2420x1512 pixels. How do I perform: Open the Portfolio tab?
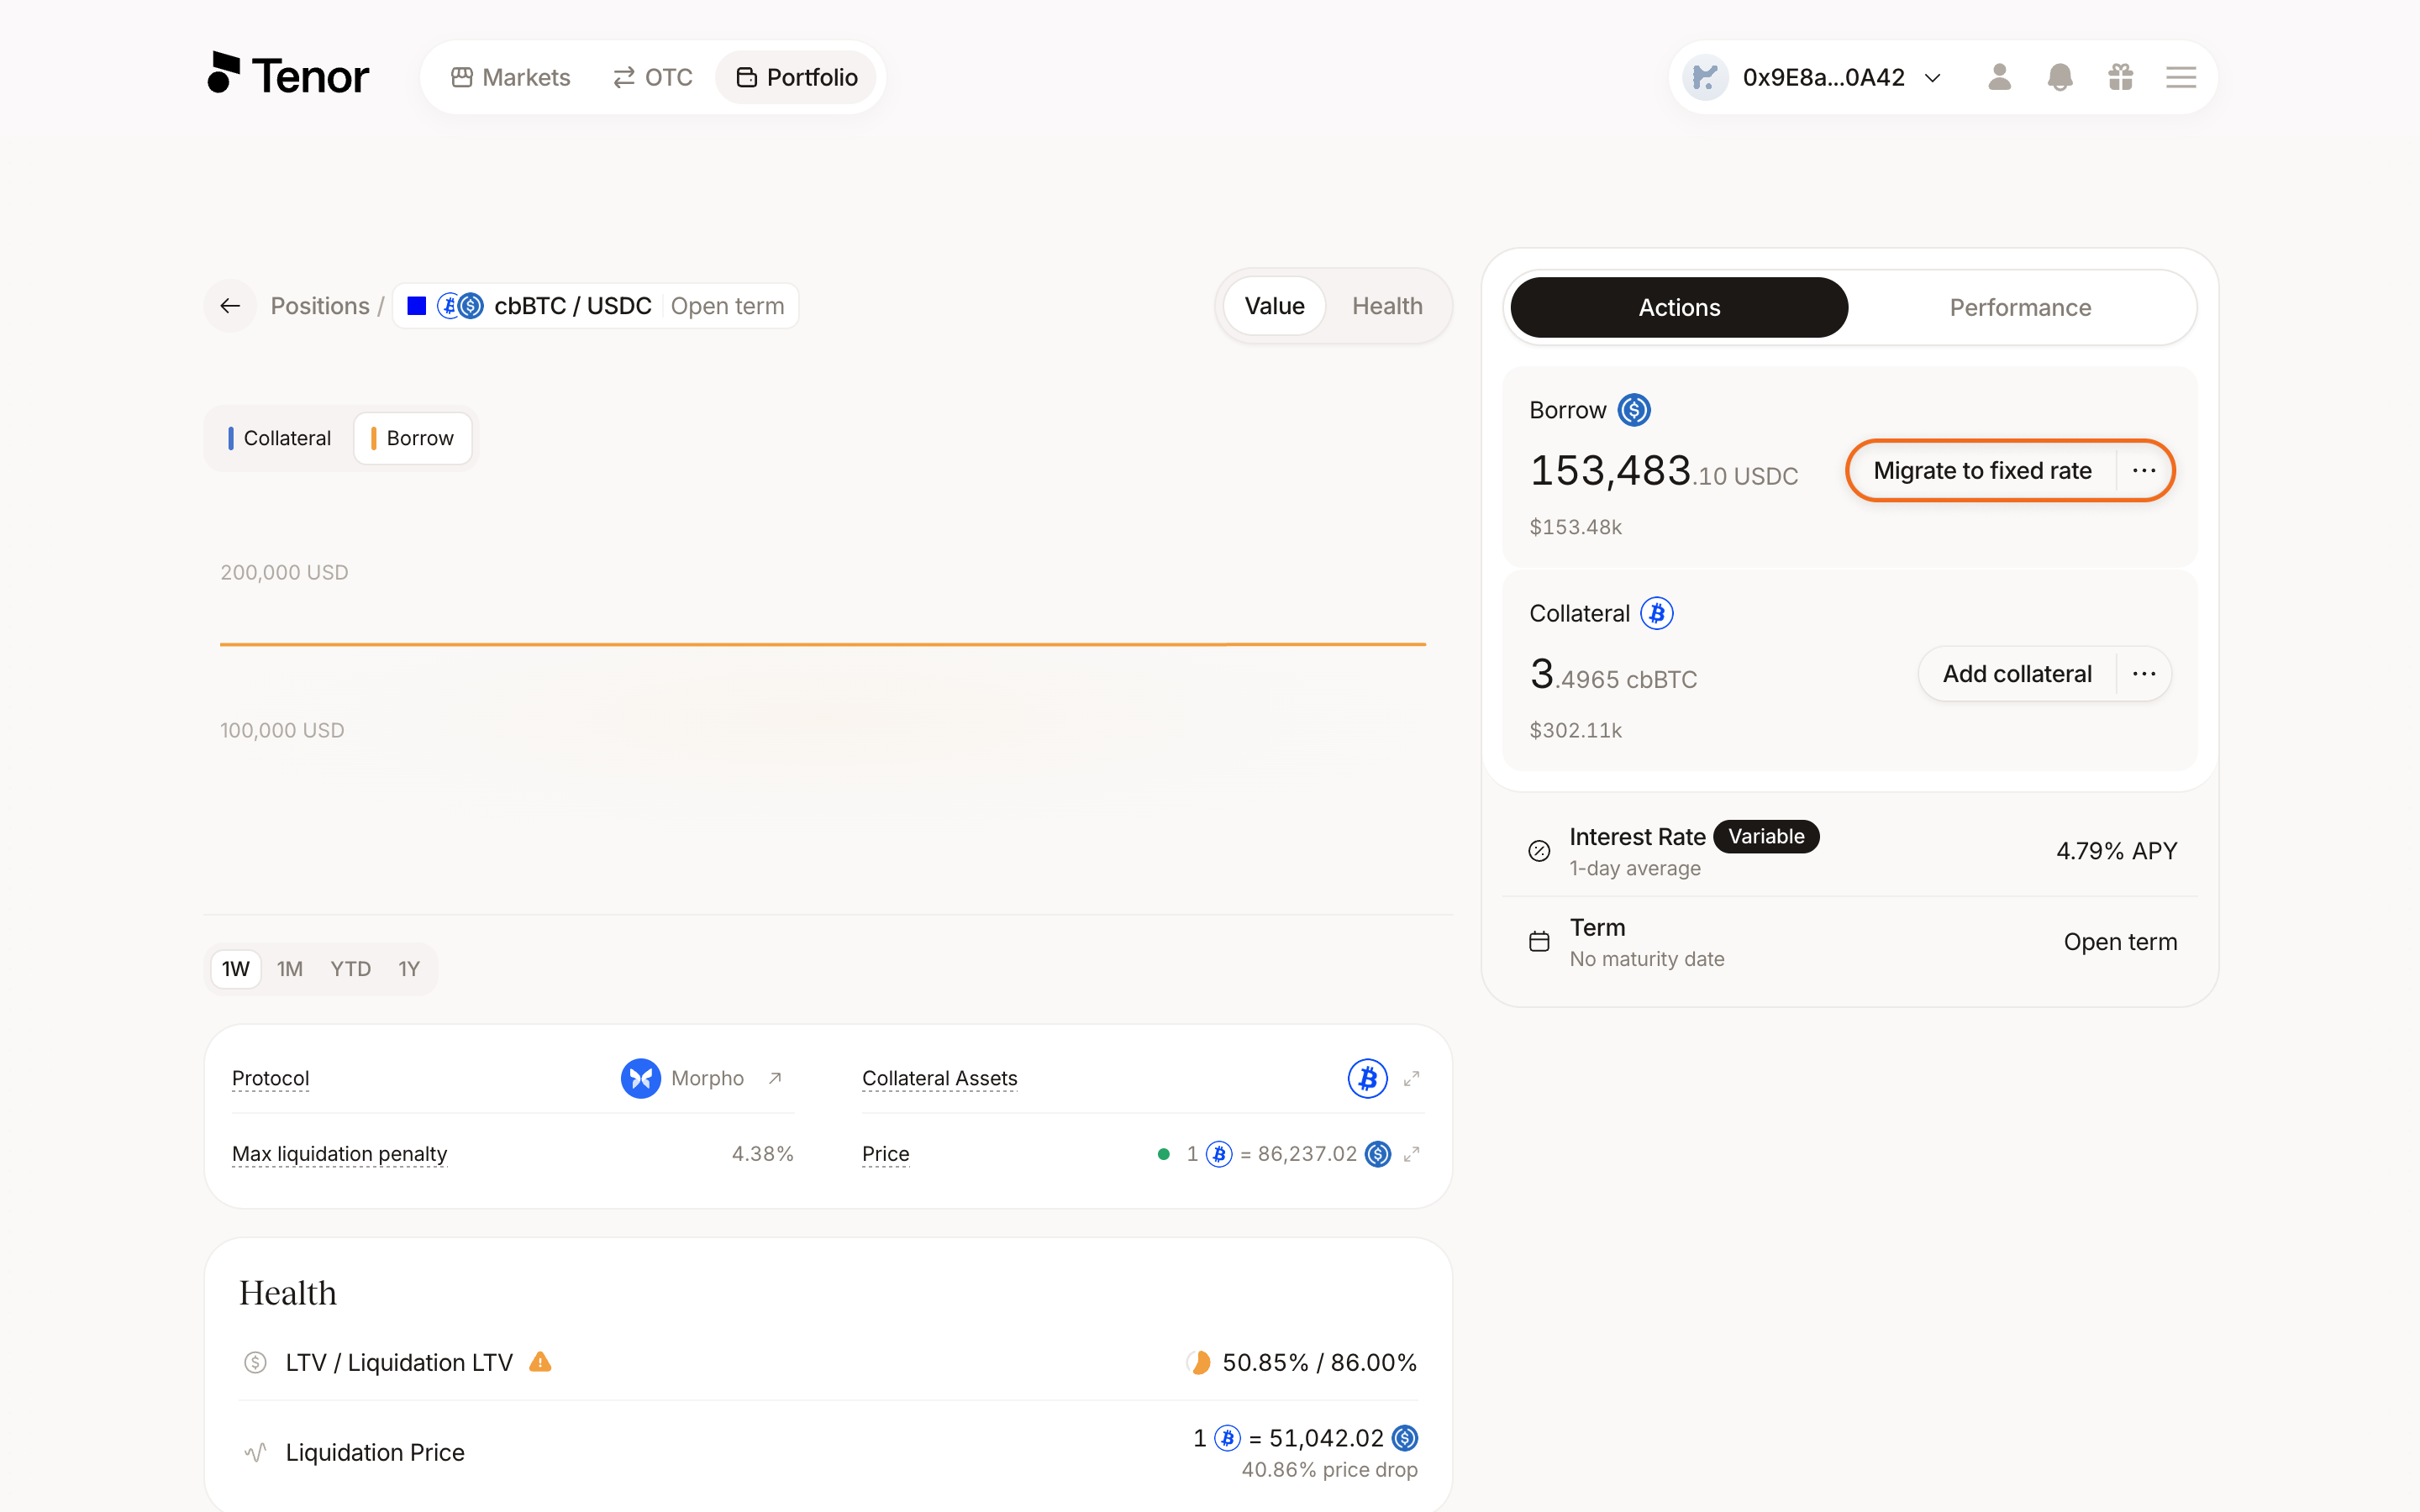click(797, 77)
